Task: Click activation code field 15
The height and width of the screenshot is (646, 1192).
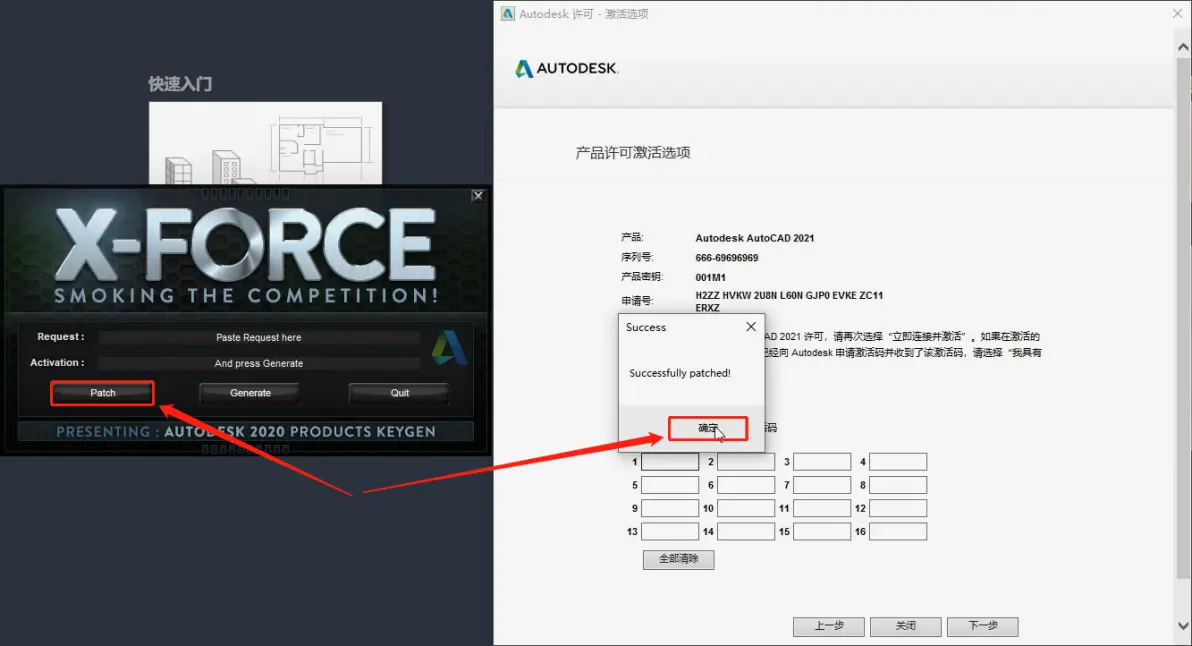Action: pos(822,531)
